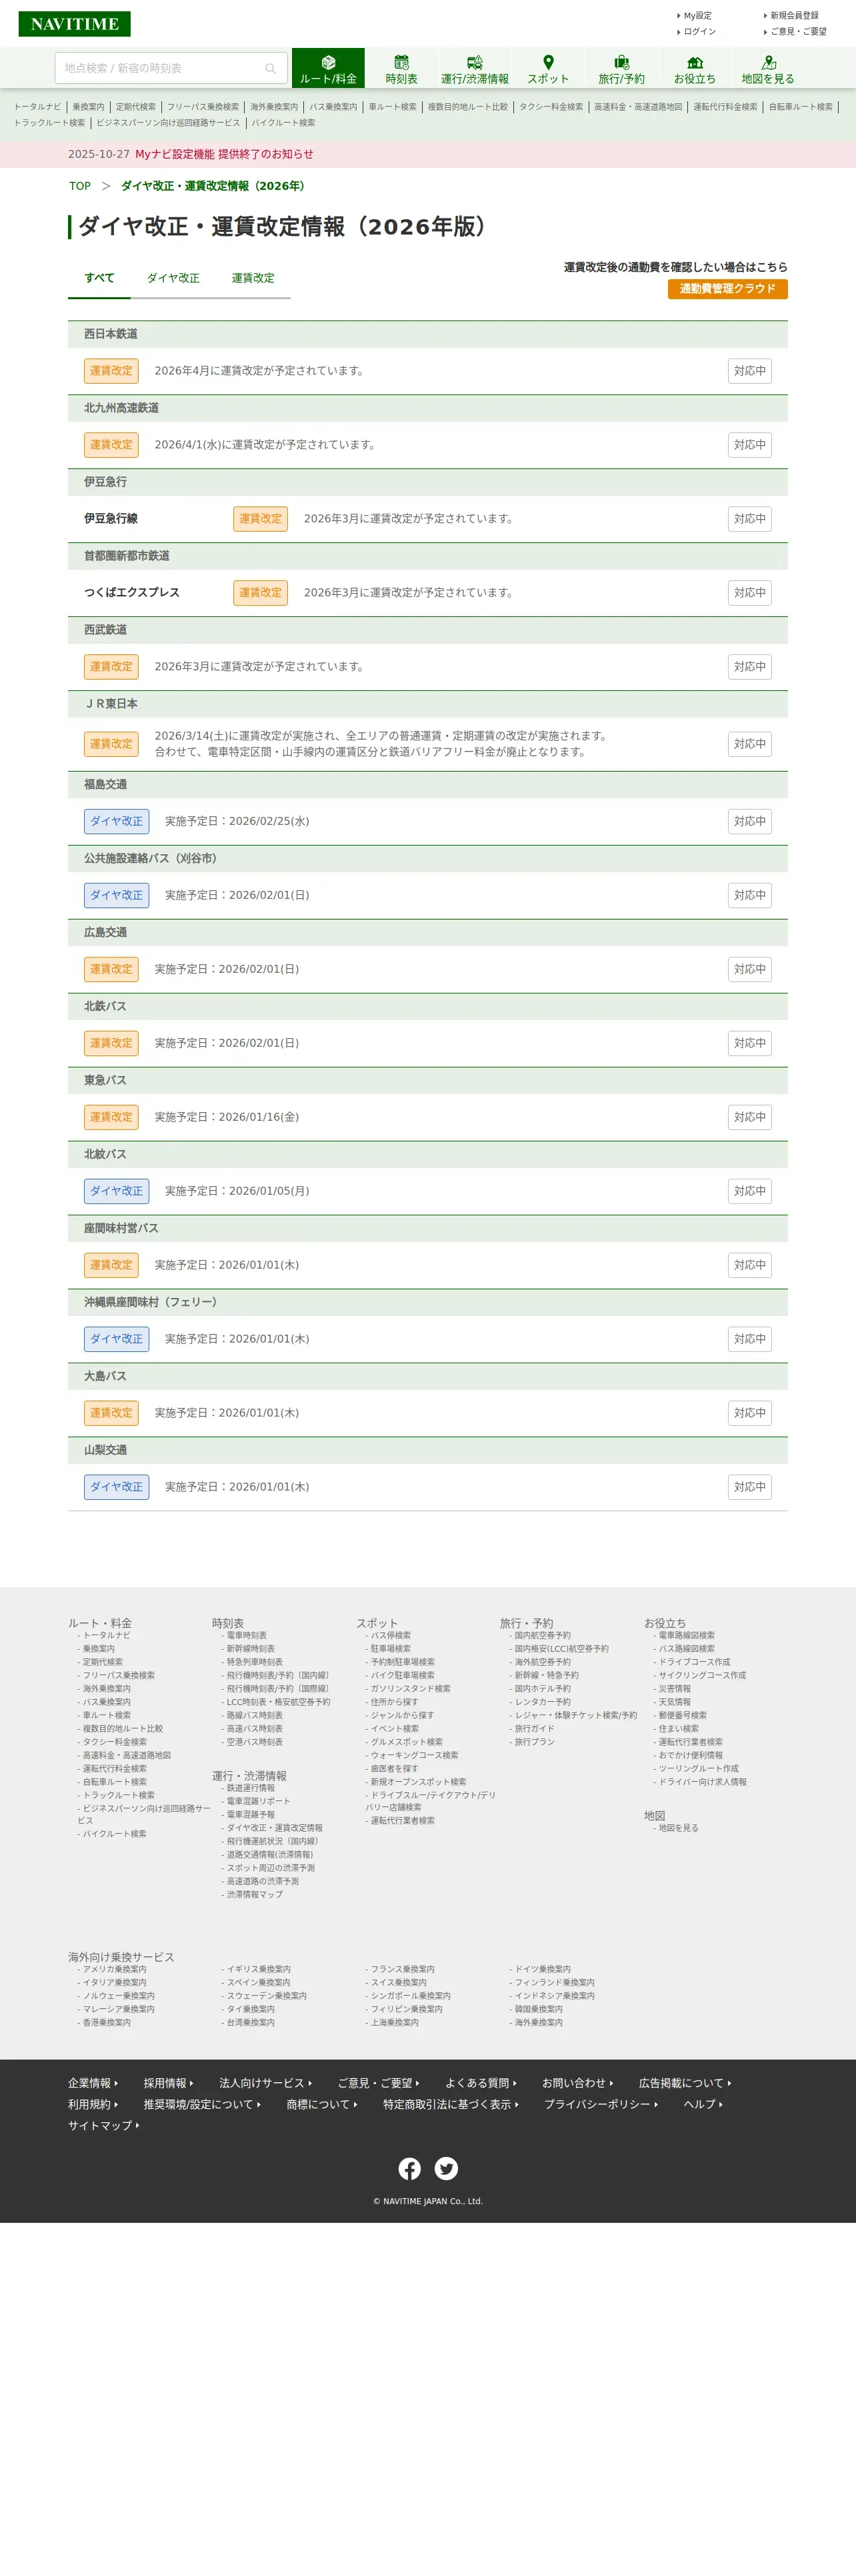Open 定期代検索 submenu item
The width and height of the screenshot is (856, 2576).
(135, 107)
